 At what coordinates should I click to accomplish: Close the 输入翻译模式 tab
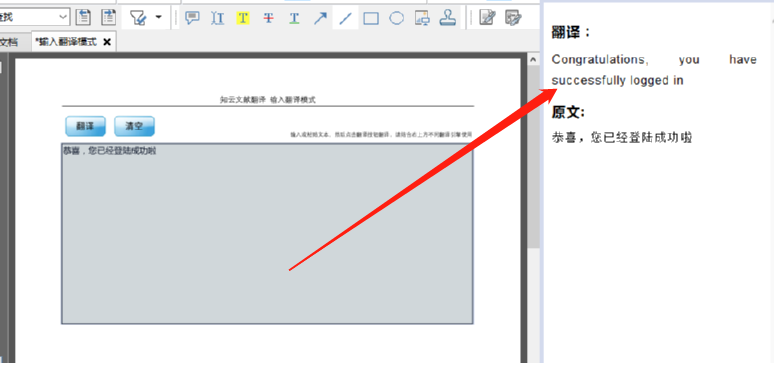click(107, 42)
